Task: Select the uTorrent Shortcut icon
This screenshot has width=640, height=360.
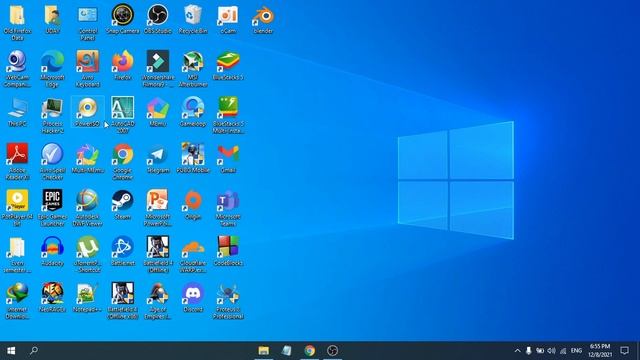Action: pos(88,255)
